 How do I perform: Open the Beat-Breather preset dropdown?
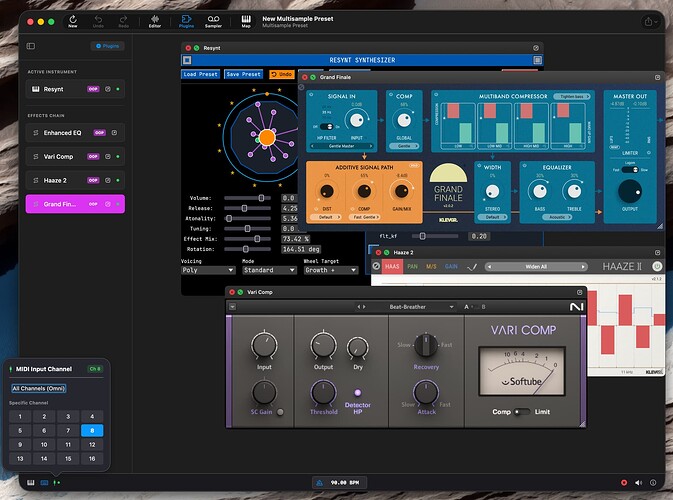[421, 307]
